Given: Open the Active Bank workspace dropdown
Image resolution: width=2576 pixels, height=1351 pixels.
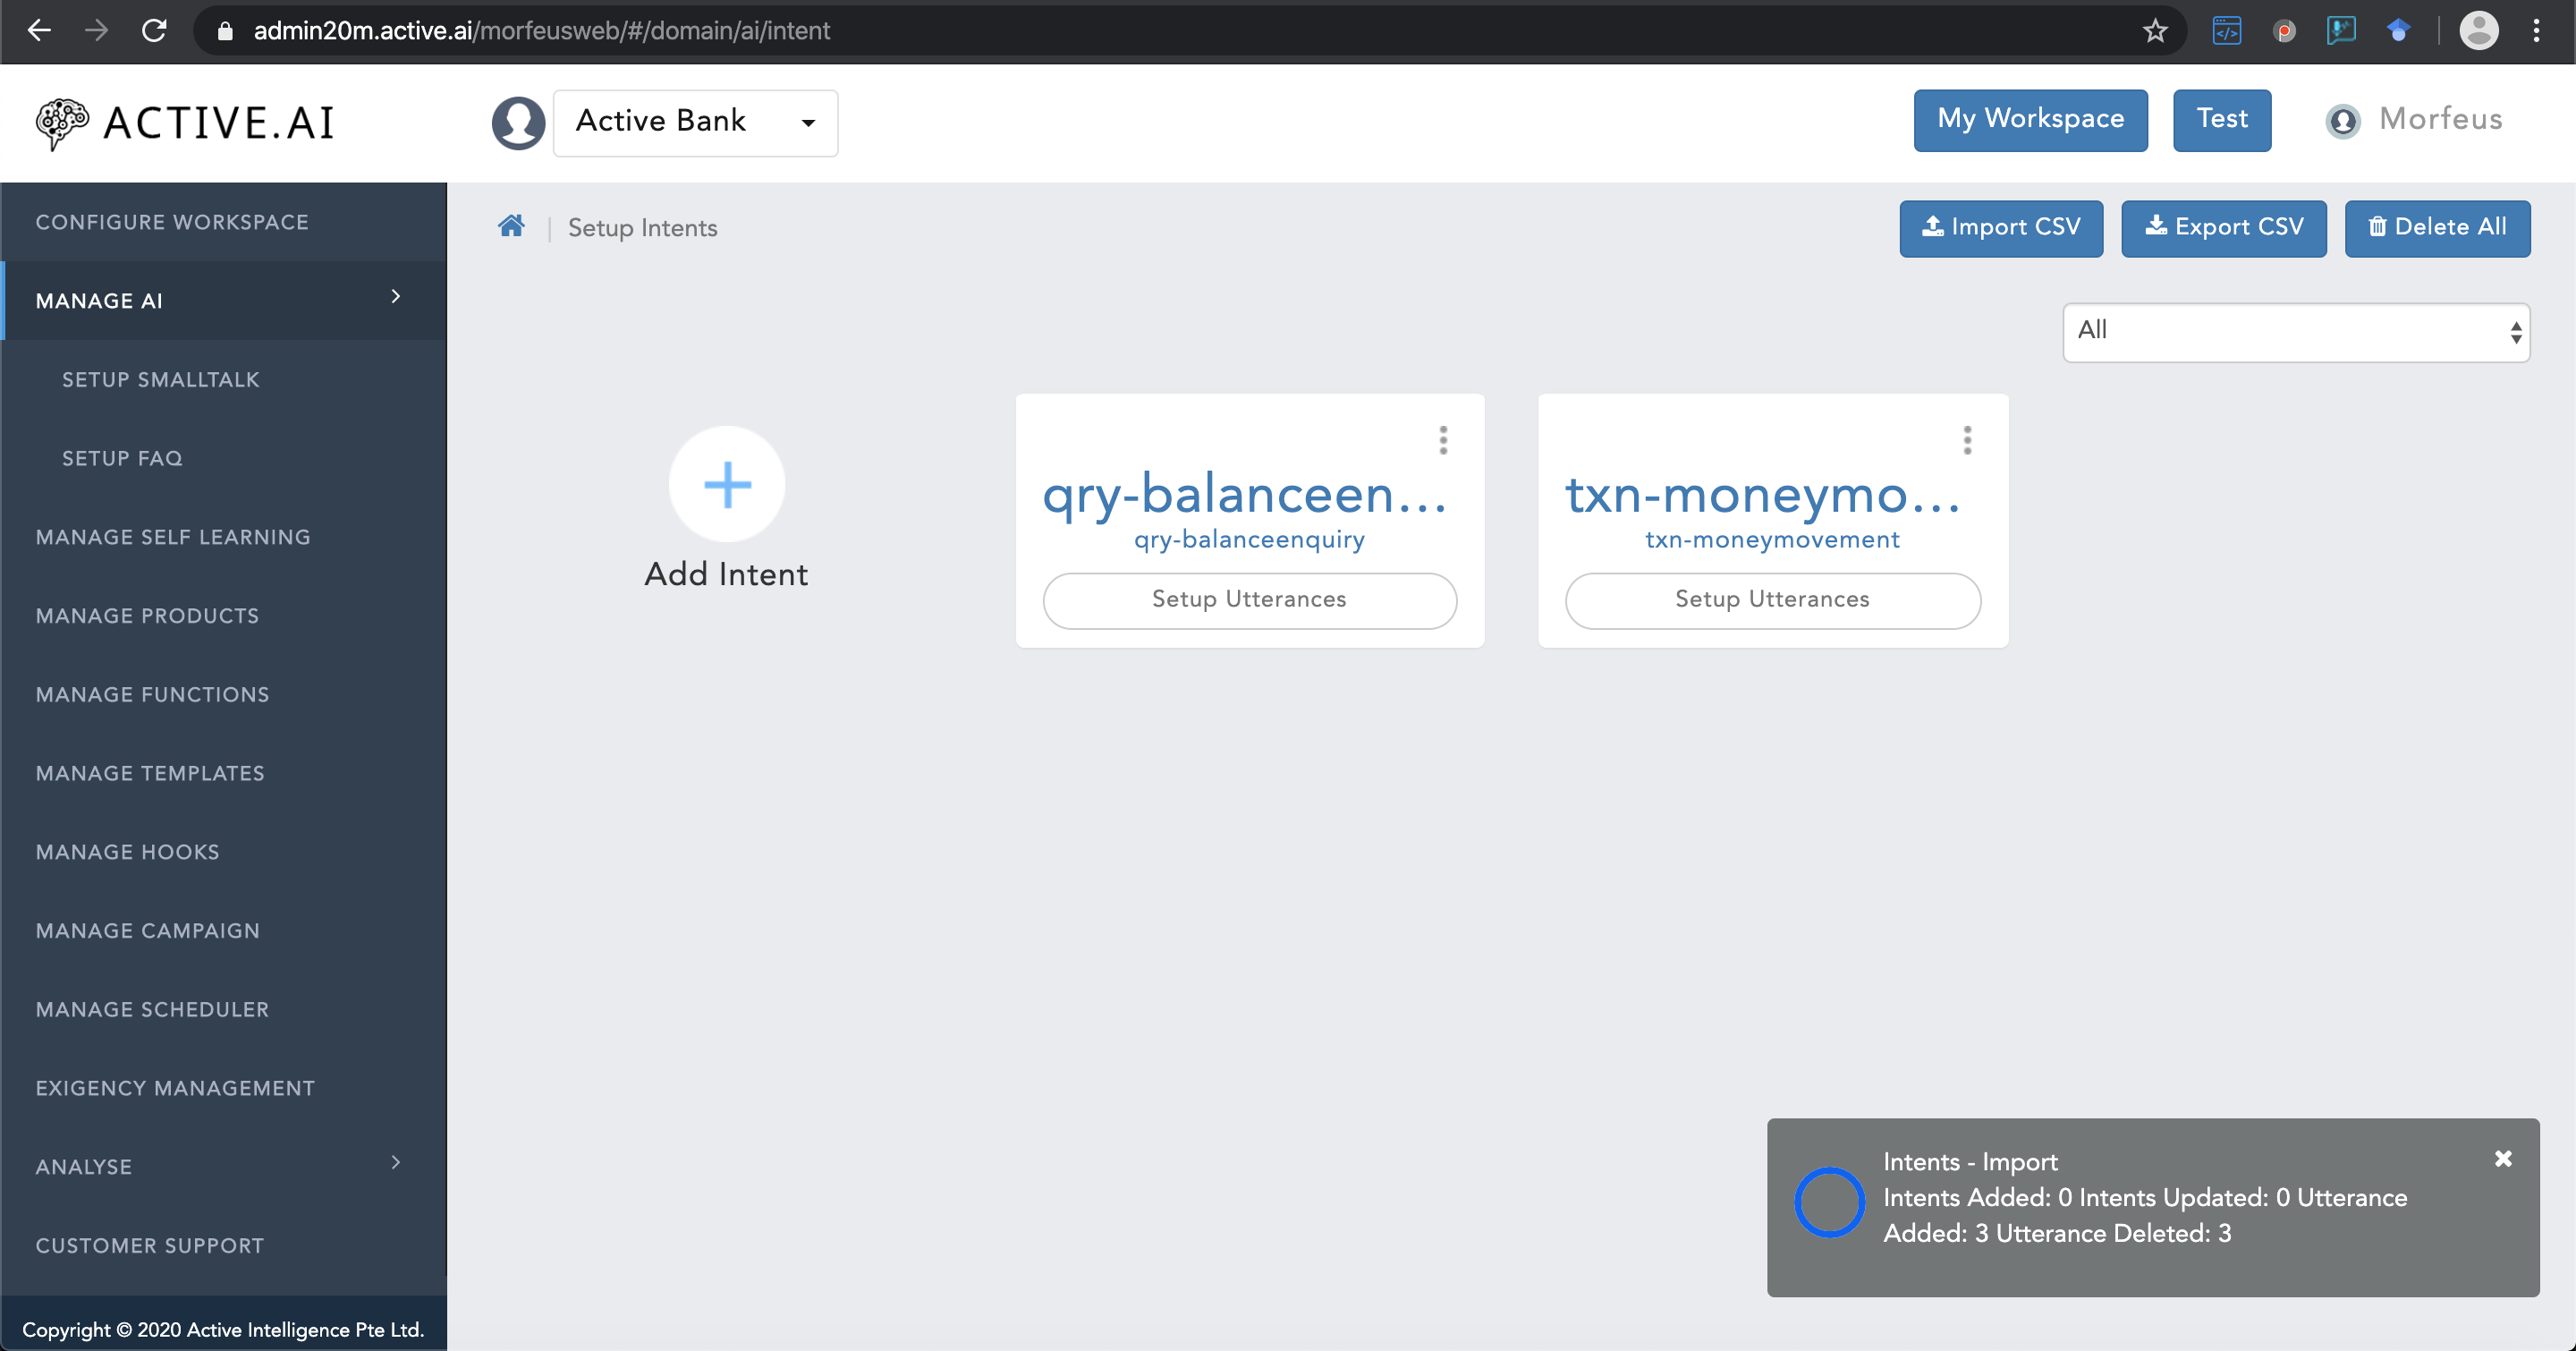Looking at the screenshot, I should click(696, 123).
